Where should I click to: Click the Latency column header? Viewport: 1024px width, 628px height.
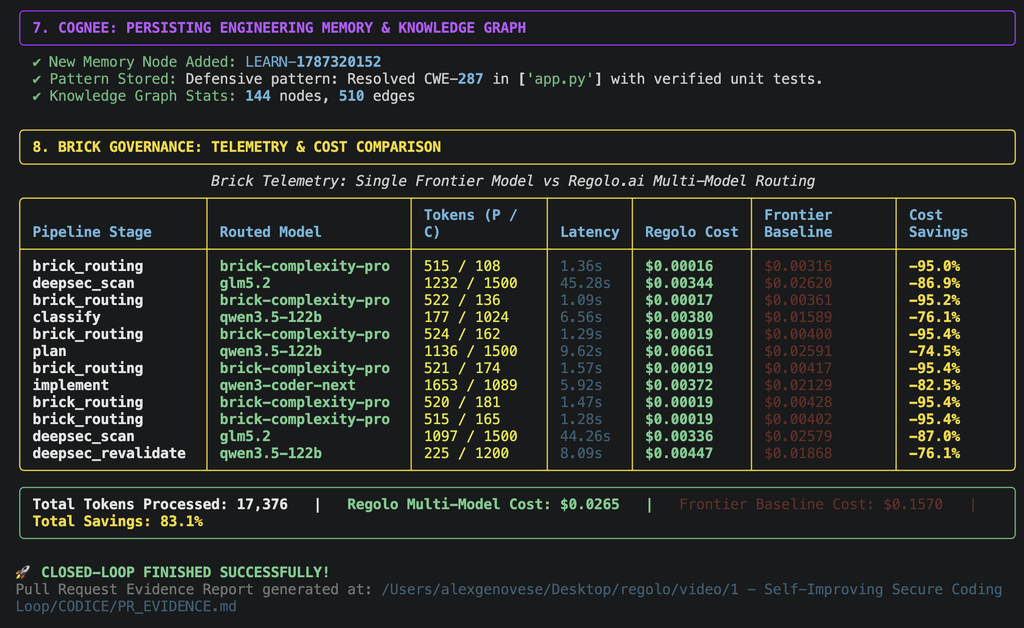coord(590,232)
